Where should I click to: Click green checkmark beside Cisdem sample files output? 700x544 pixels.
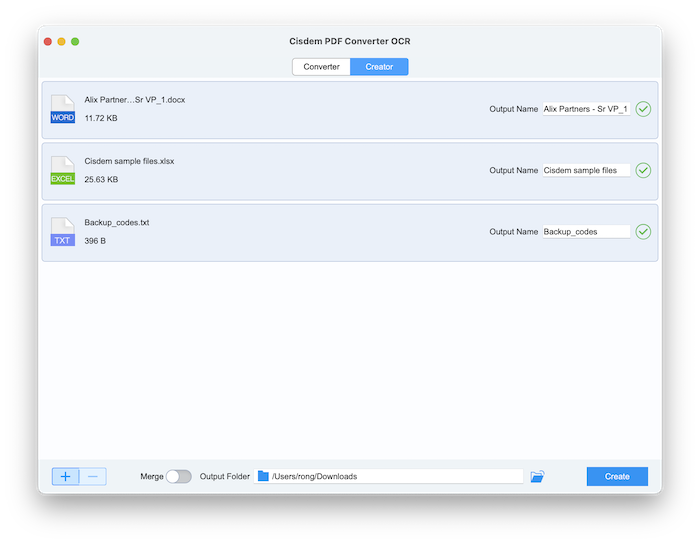tap(643, 170)
